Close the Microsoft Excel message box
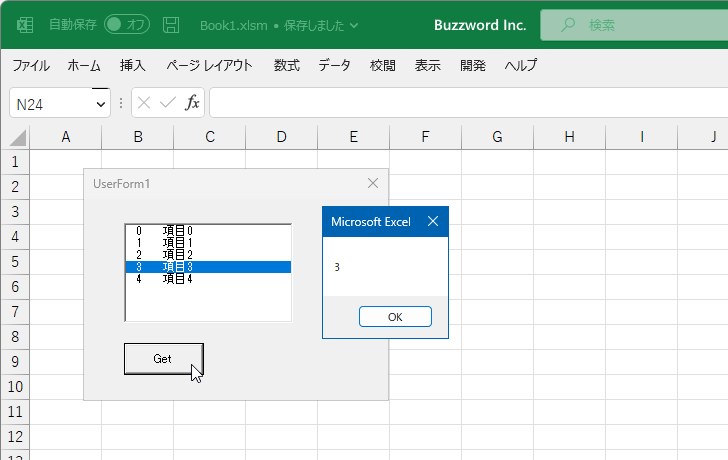 [433, 221]
